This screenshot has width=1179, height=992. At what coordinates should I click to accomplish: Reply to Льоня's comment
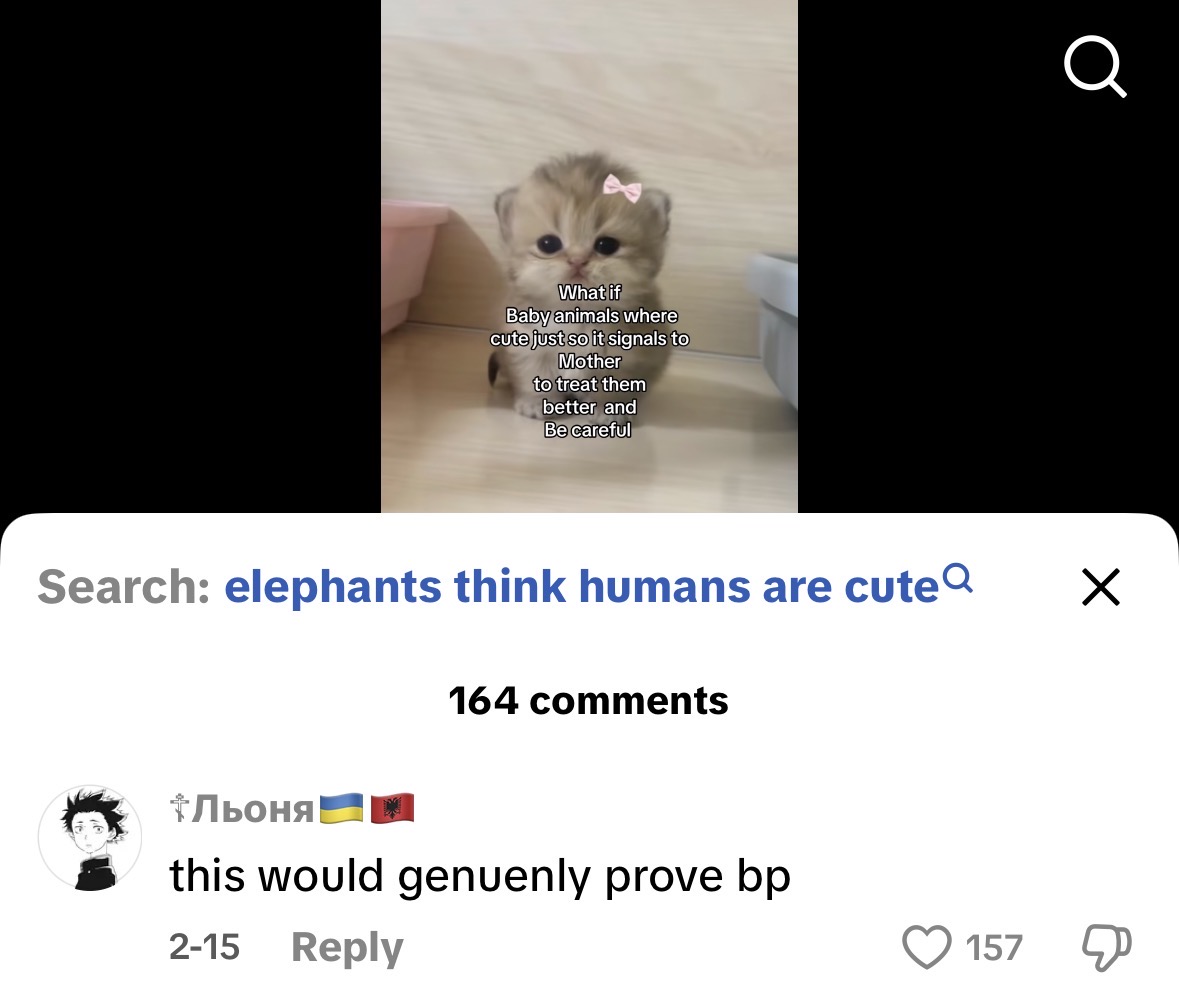347,947
